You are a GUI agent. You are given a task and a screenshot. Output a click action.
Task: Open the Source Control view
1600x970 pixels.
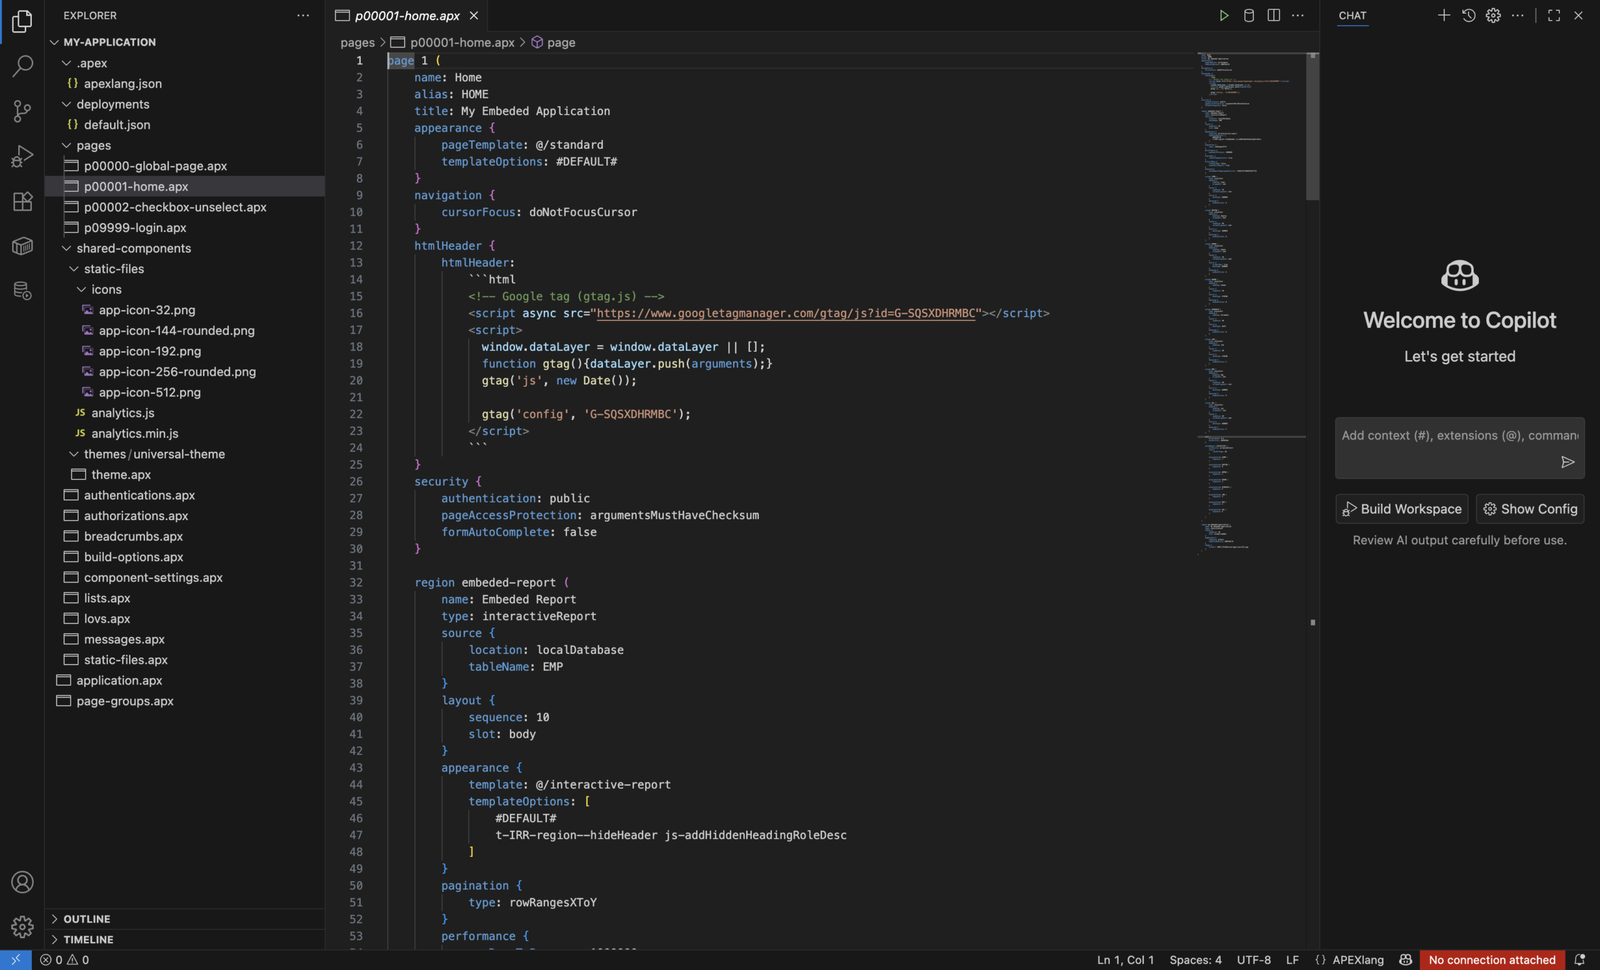tap(22, 111)
